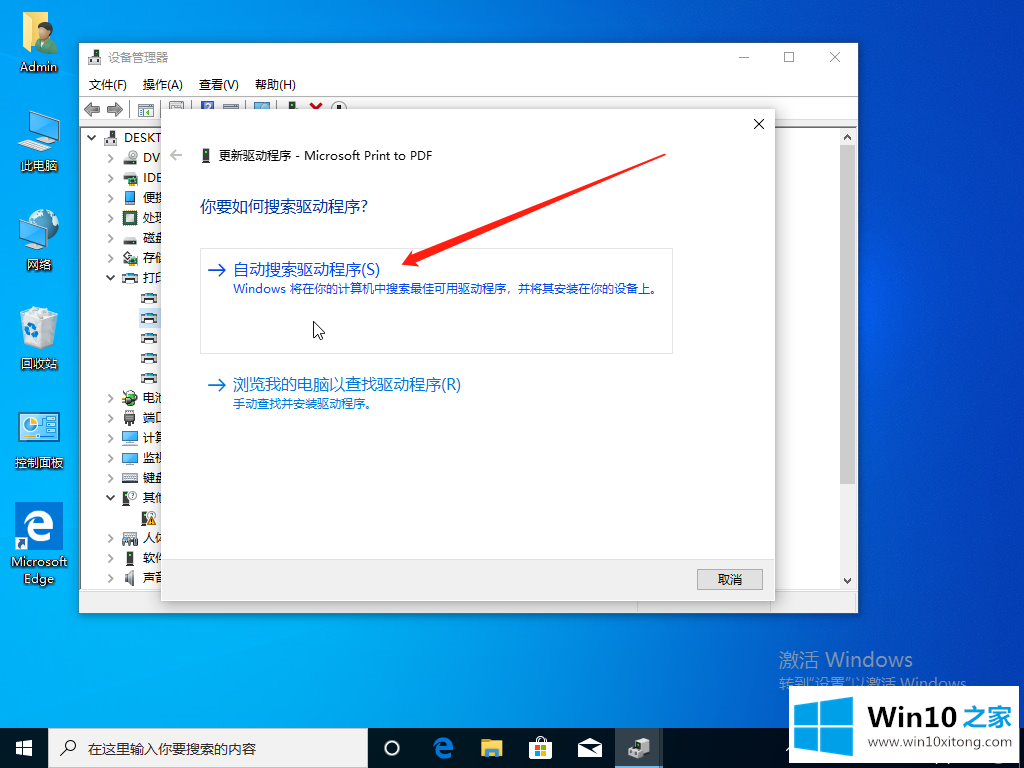Screen dimensions: 1024x768
Task: Select the monitors (监视器) category icon
Action: click(x=131, y=458)
